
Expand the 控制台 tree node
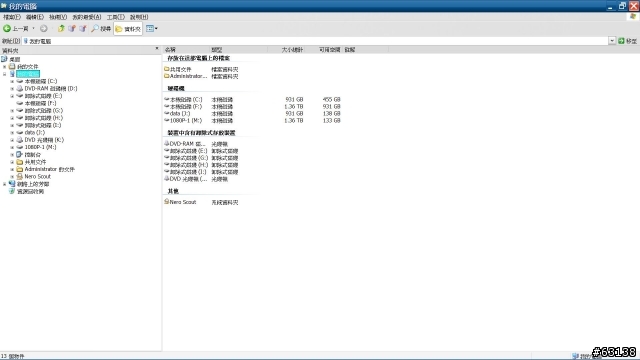tap(12, 155)
